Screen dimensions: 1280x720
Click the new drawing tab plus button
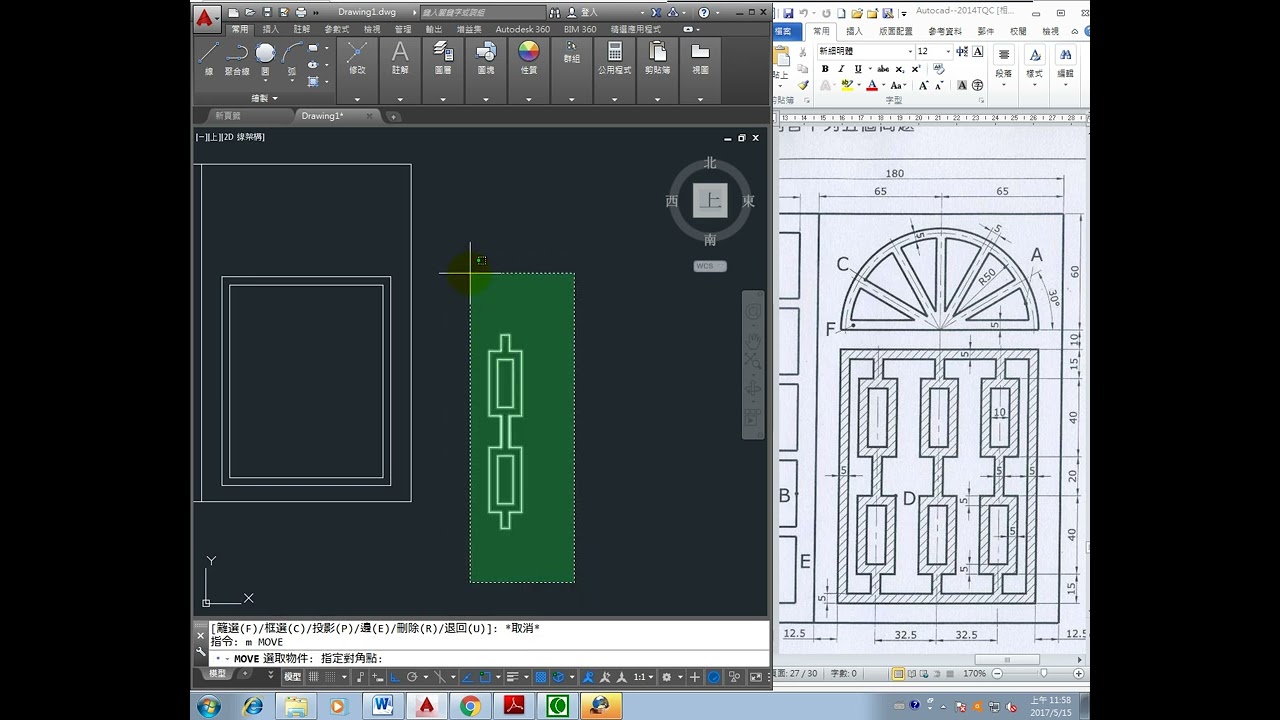tap(393, 116)
